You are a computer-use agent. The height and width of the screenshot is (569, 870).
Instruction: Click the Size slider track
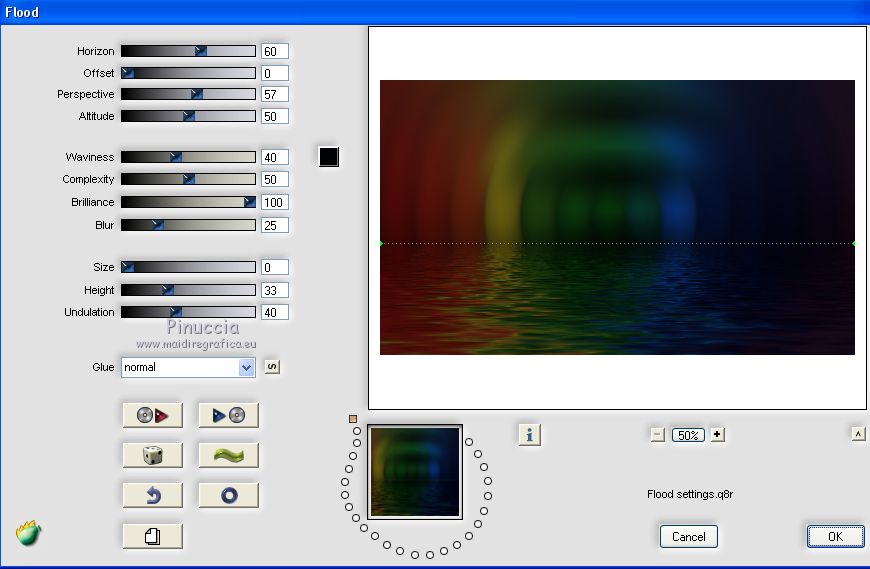click(x=188, y=267)
